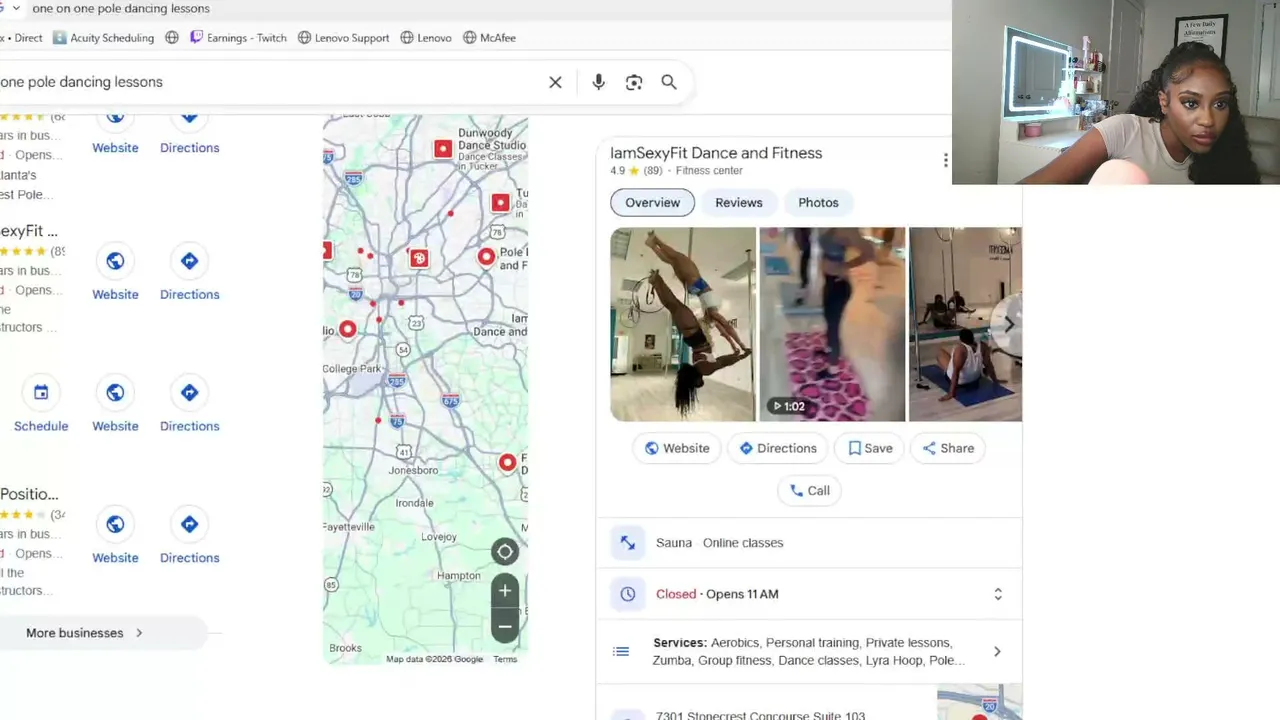
Task: Open the first pole dancer photo
Action: (683, 324)
